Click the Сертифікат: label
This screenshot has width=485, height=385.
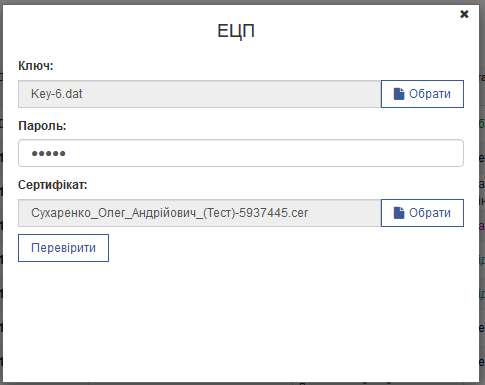point(53,185)
